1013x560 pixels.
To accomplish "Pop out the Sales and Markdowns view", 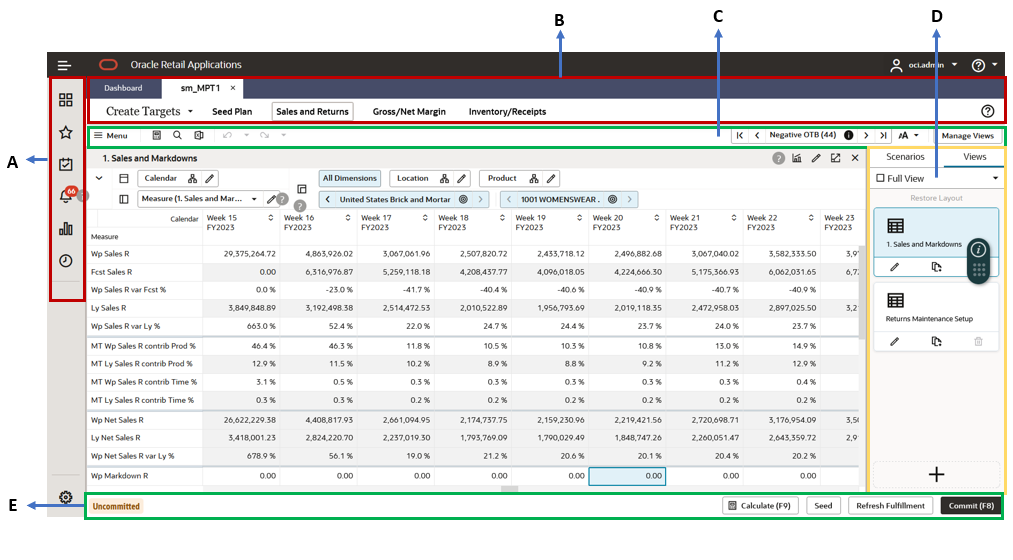I will click(835, 158).
